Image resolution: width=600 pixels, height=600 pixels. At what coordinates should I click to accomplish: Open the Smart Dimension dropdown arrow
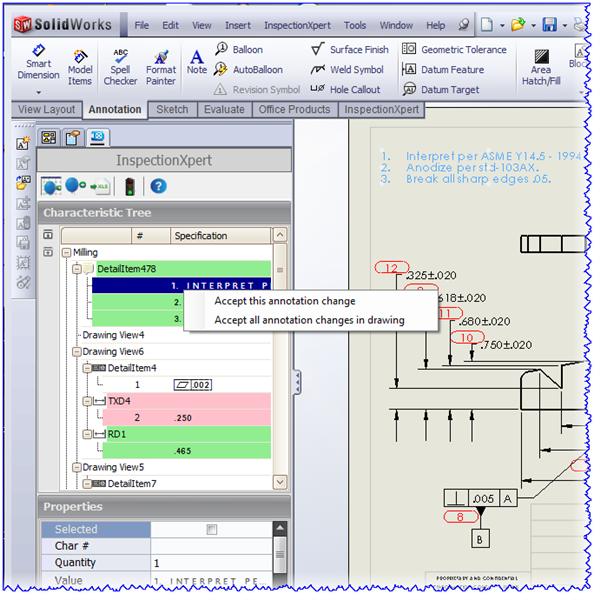(38, 92)
